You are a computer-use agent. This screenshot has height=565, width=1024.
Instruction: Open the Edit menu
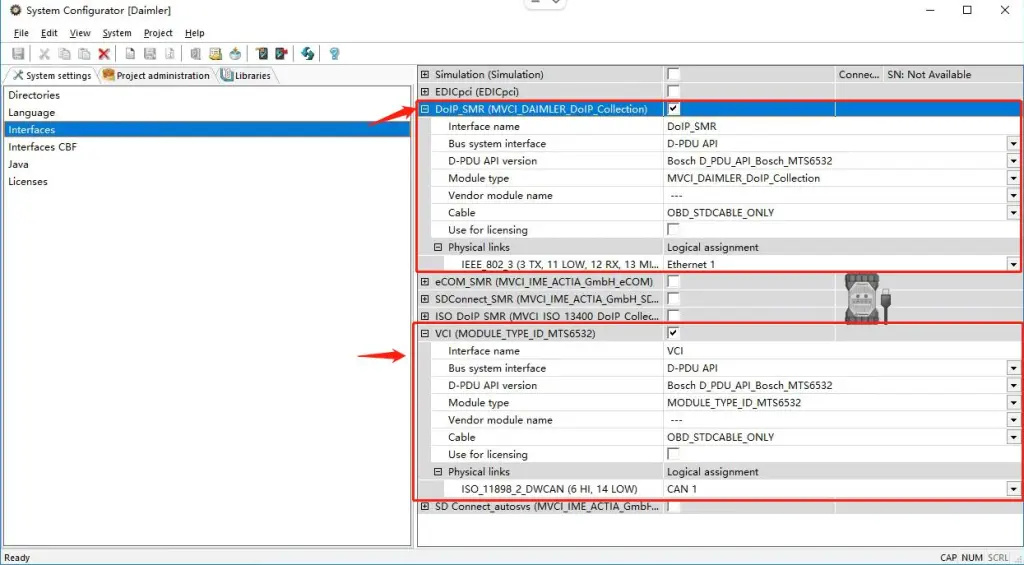(49, 33)
